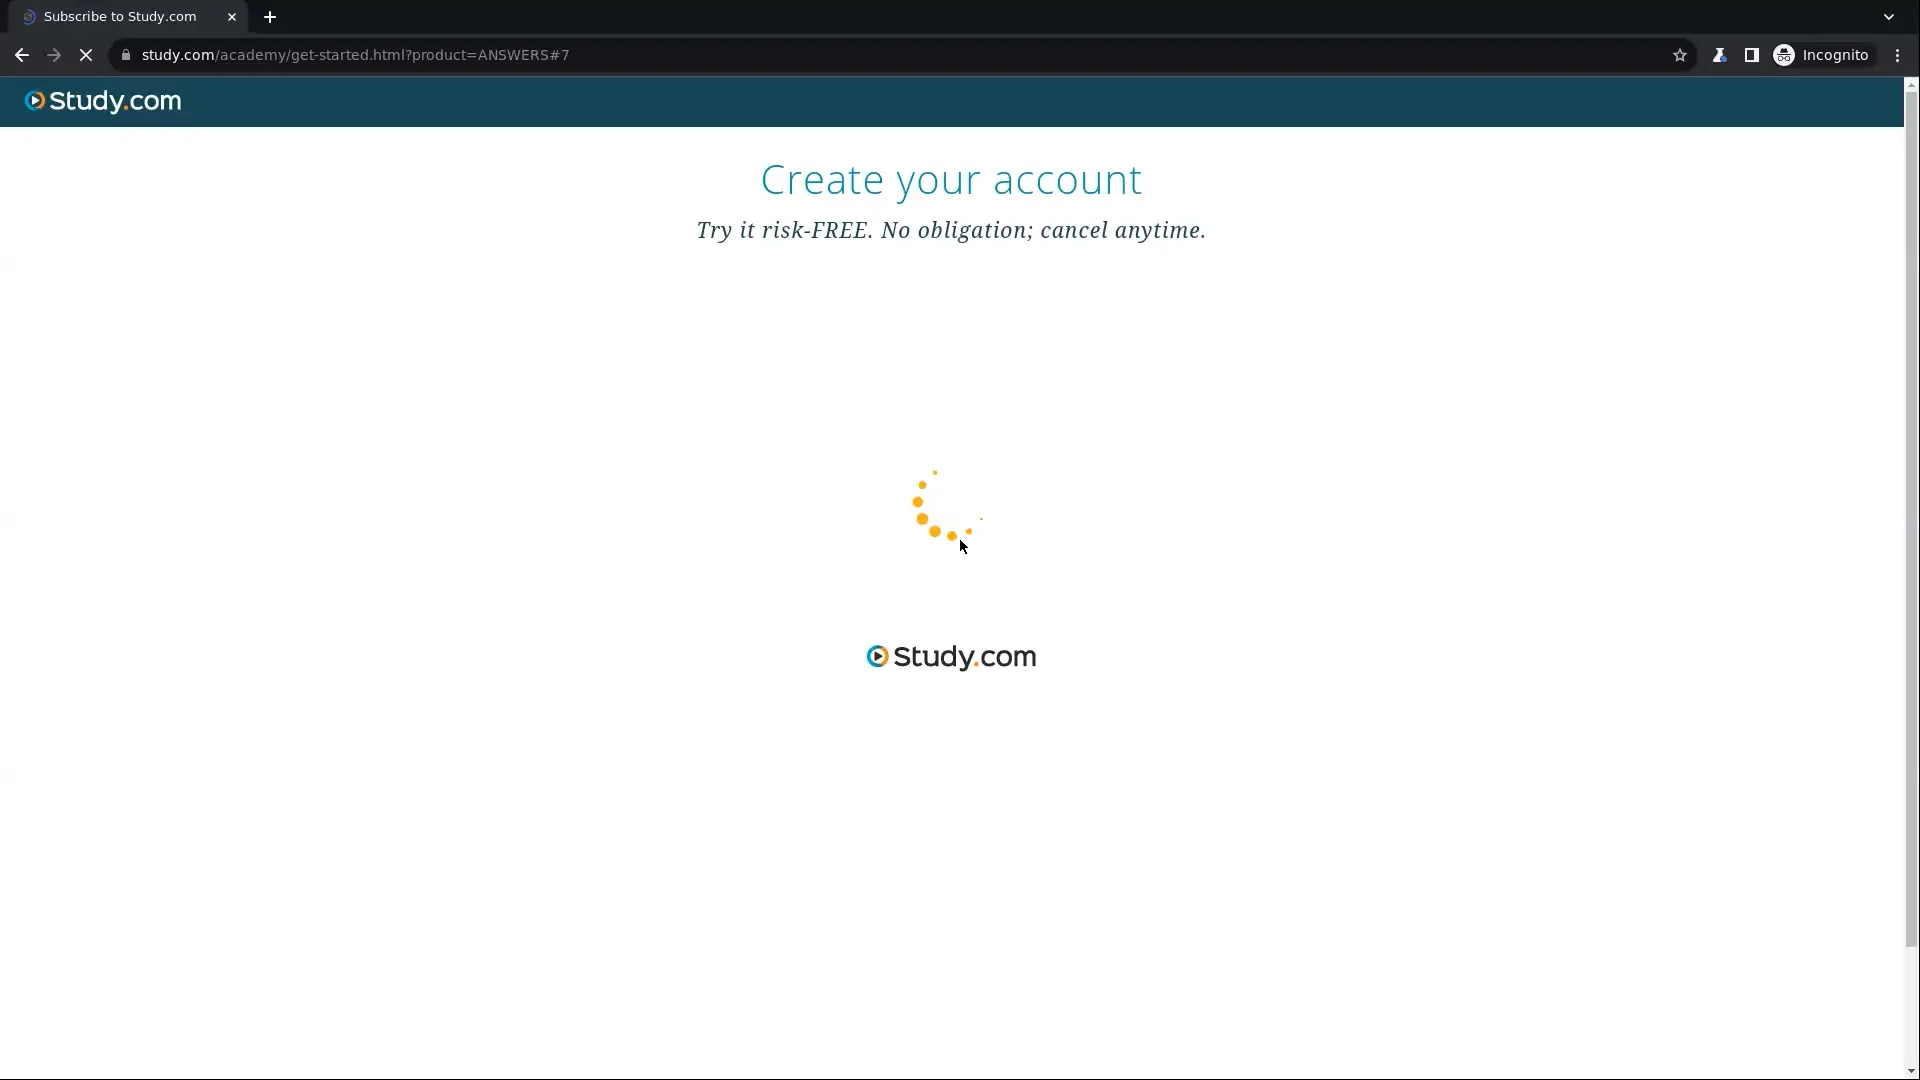
Task: Click the address bar URL field
Action: pyautogui.click(x=900, y=55)
